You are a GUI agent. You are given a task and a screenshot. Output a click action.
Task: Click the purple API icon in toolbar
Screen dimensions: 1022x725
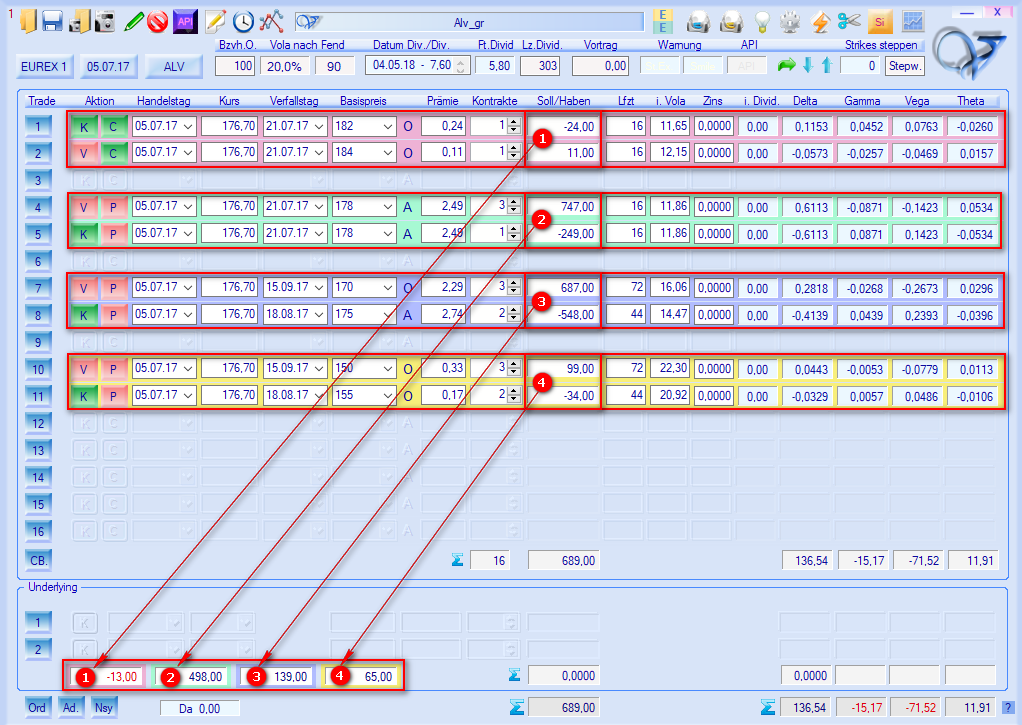tap(184, 20)
